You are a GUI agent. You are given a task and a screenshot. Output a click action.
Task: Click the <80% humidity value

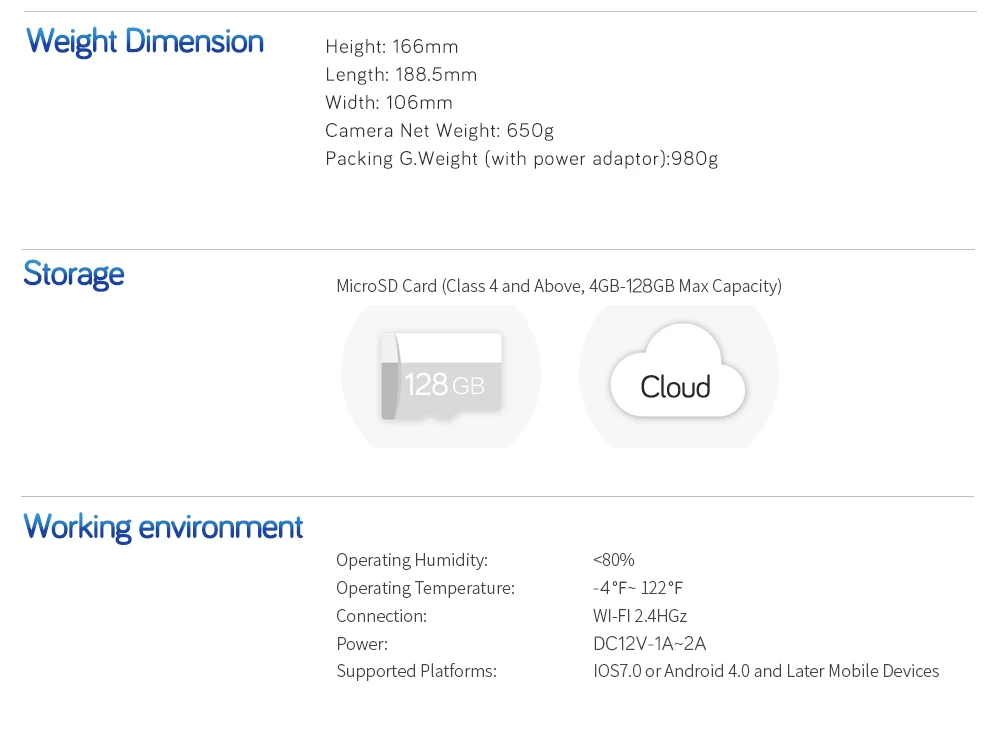614,560
